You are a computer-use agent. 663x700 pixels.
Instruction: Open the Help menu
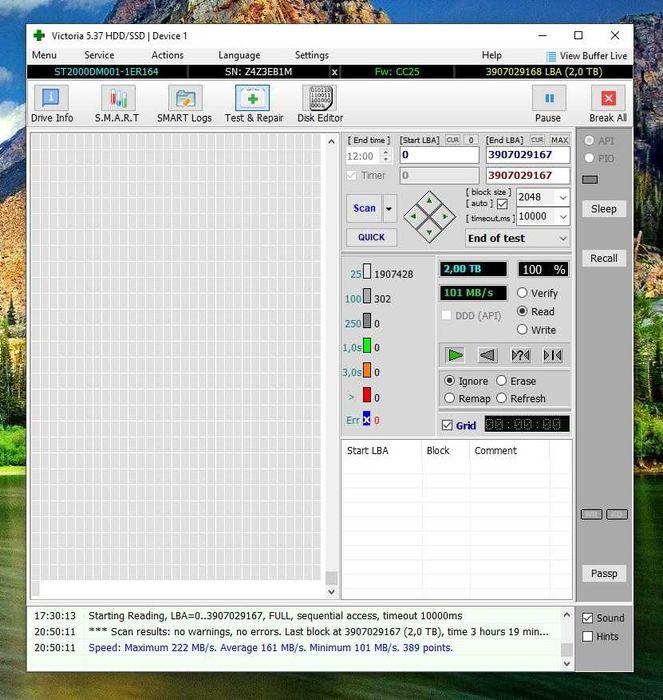[x=492, y=55]
